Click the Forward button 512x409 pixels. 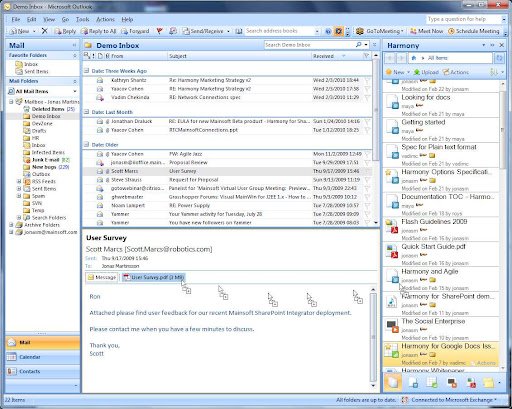(135, 31)
